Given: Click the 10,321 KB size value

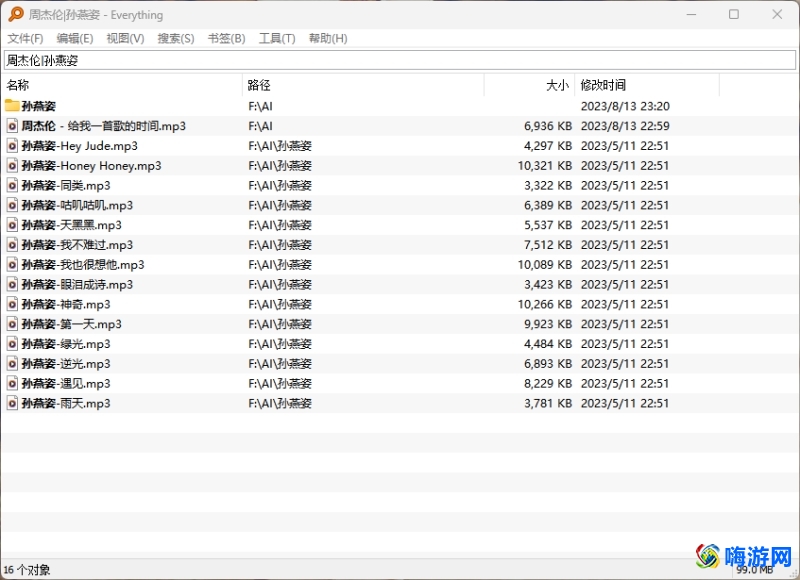Looking at the screenshot, I should pyautogui.click(x=545, y=166).
